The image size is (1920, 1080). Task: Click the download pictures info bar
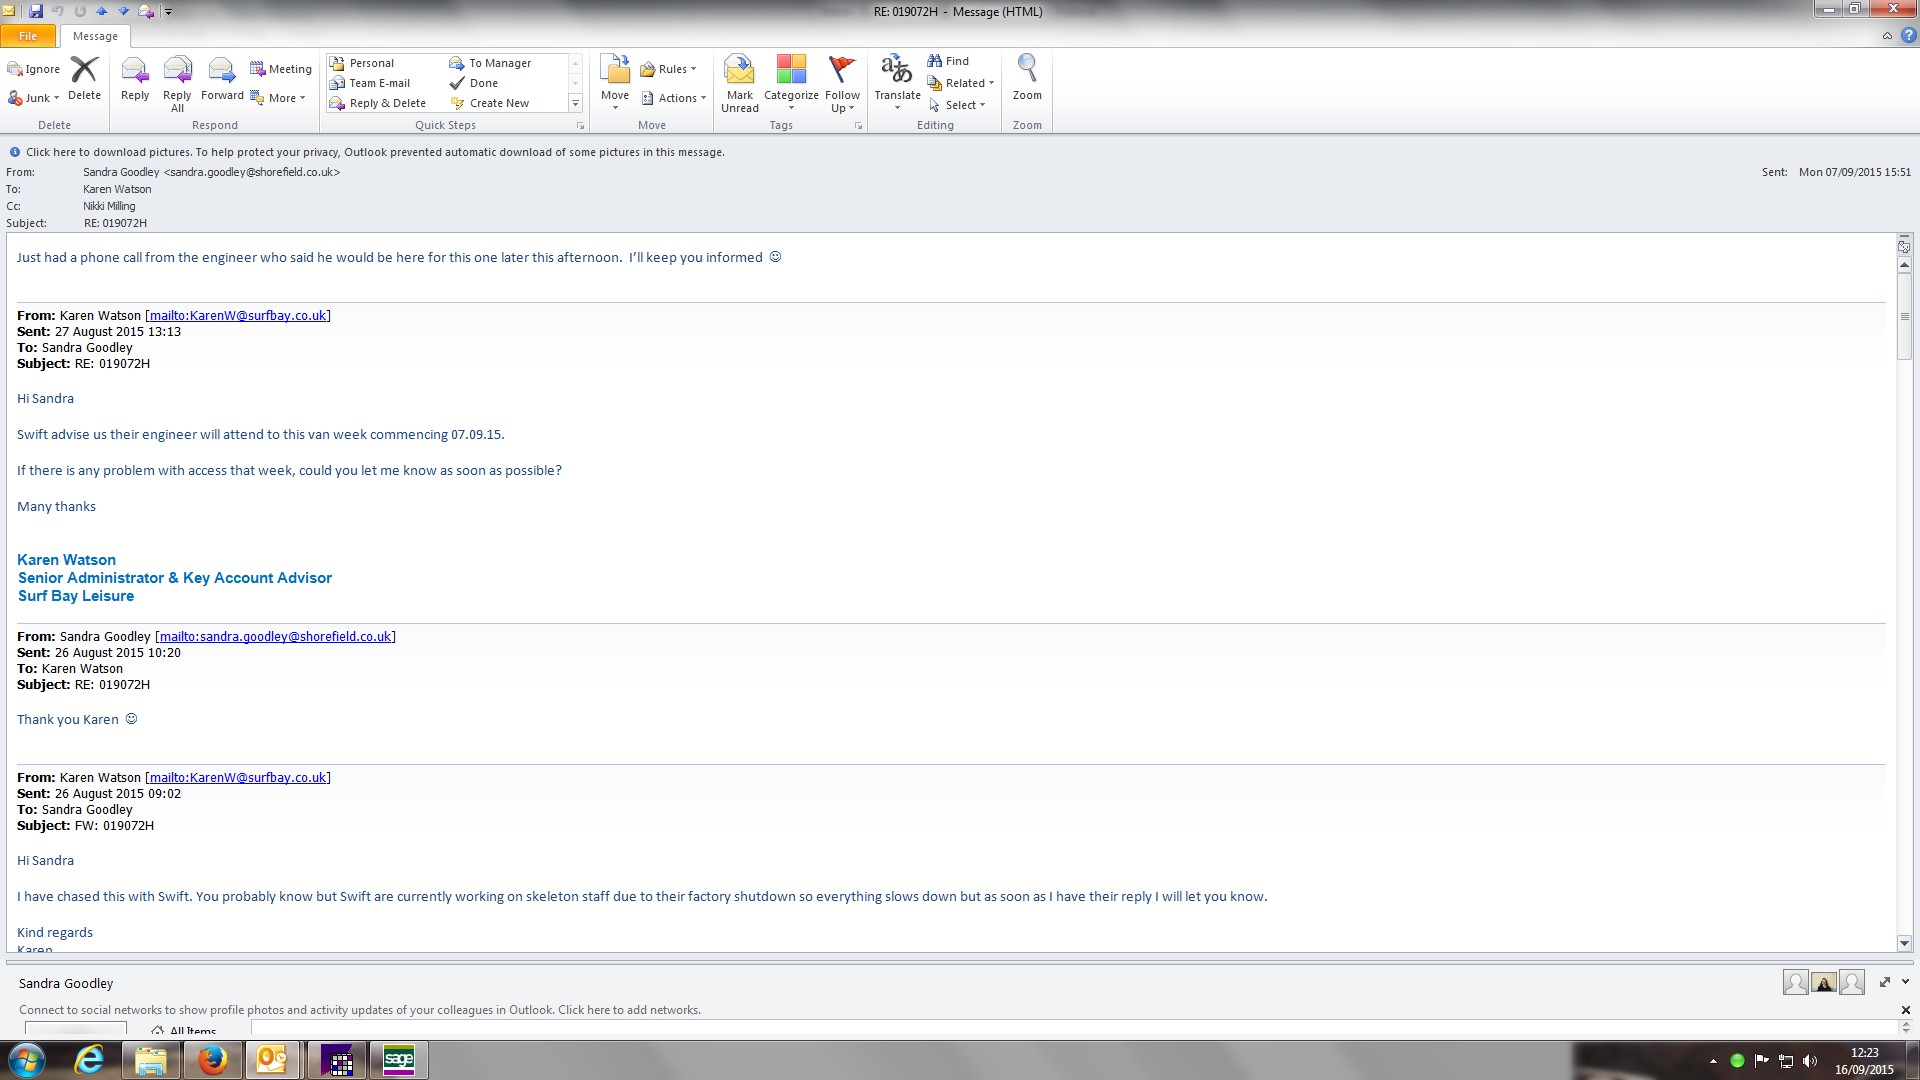[375, 152]
